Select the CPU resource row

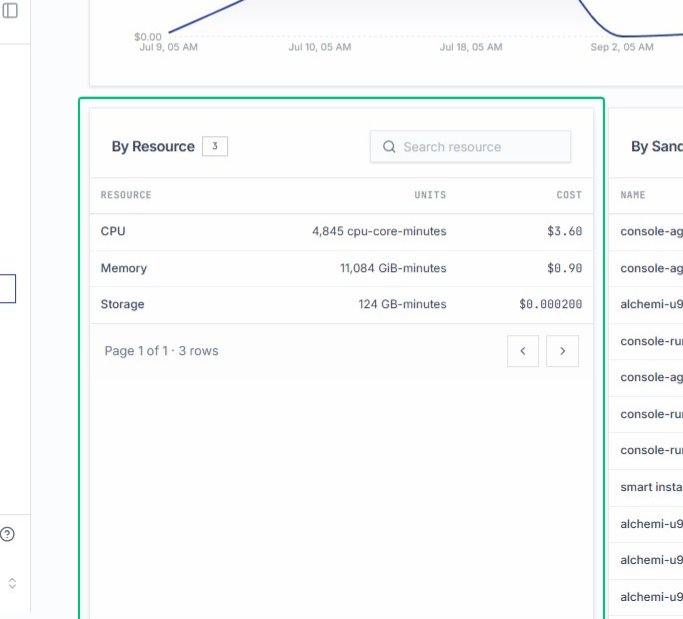pyautogui.click(x=341, y=232)
